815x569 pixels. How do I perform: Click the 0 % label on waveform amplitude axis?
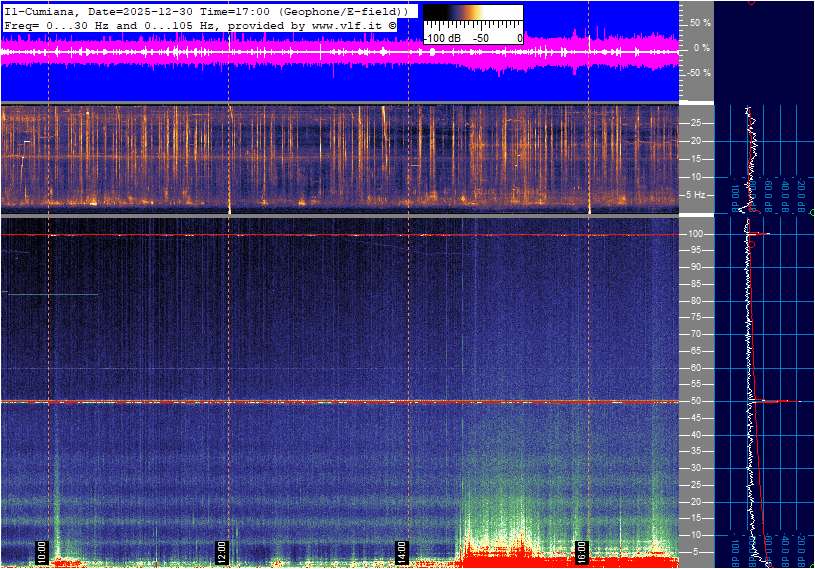(x=700, y=47)
